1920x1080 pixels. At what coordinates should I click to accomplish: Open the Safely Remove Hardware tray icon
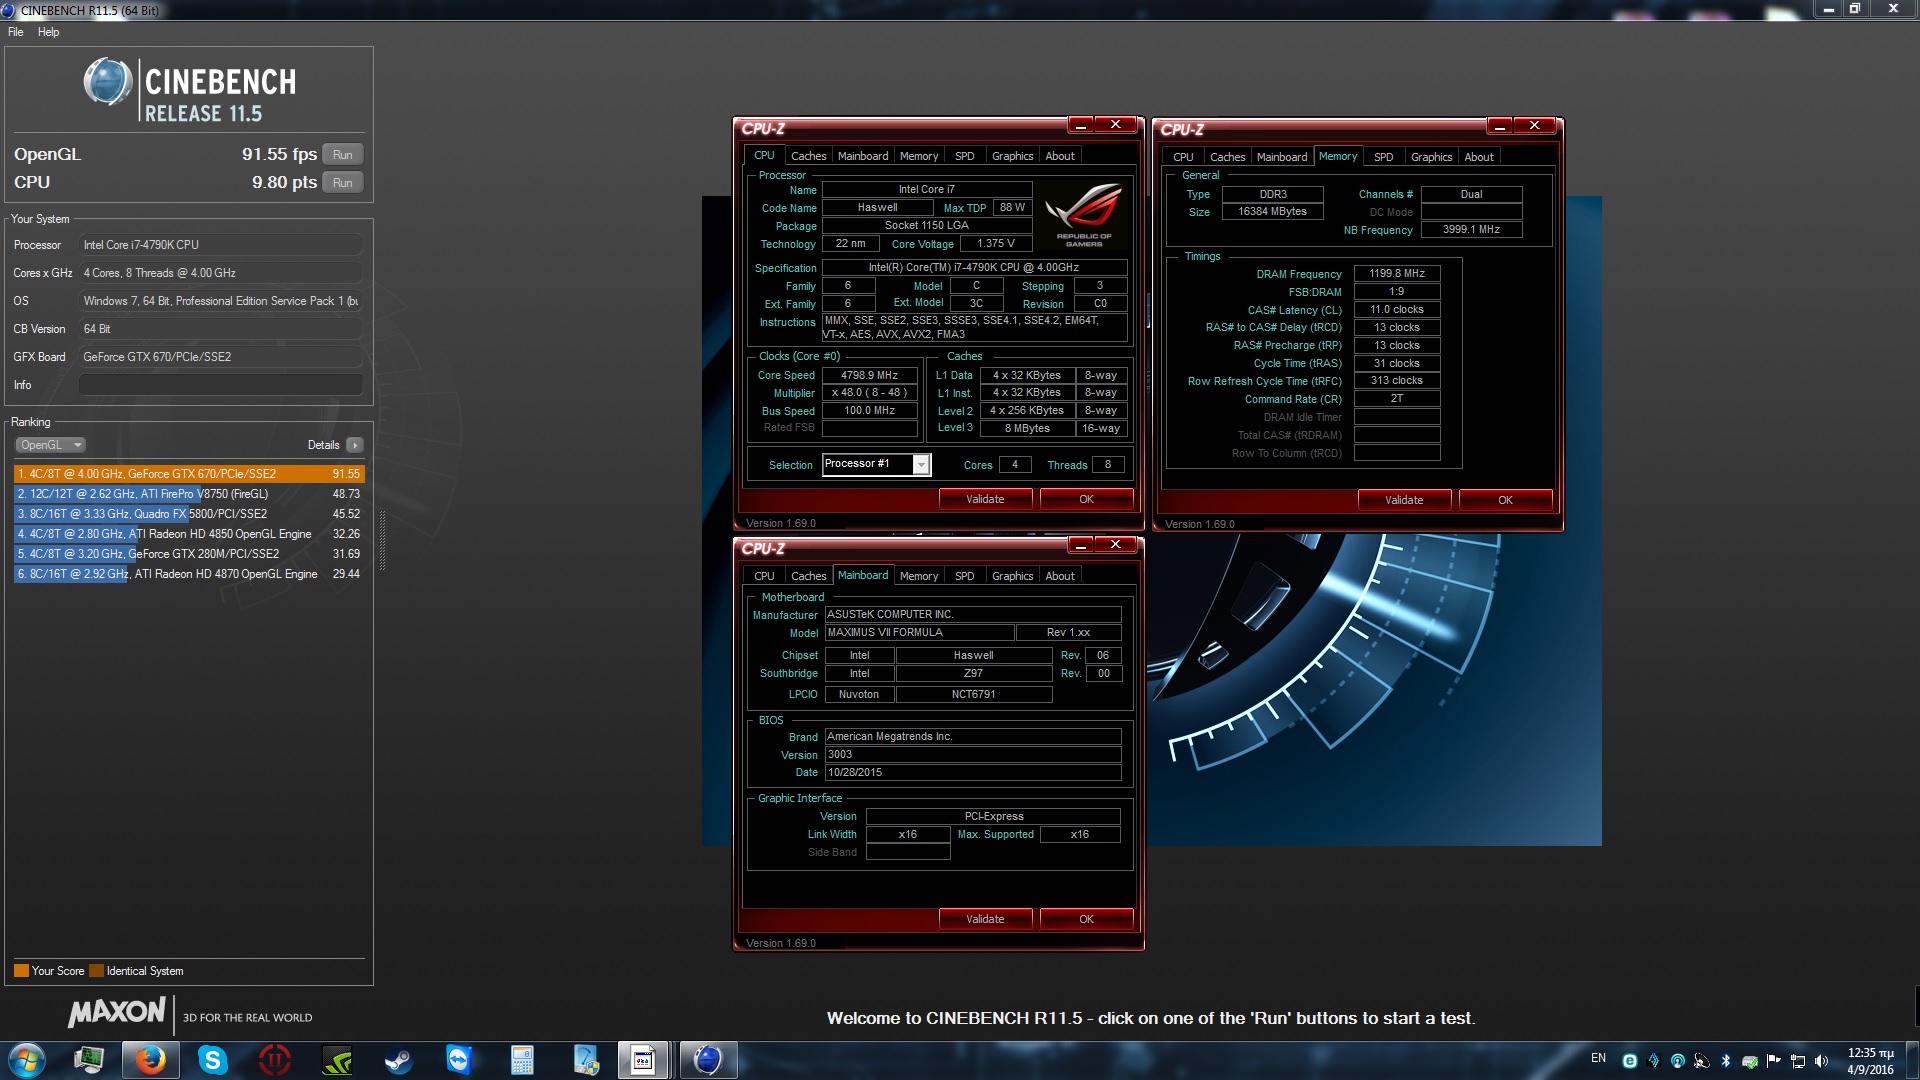tap(1750, 1061)
